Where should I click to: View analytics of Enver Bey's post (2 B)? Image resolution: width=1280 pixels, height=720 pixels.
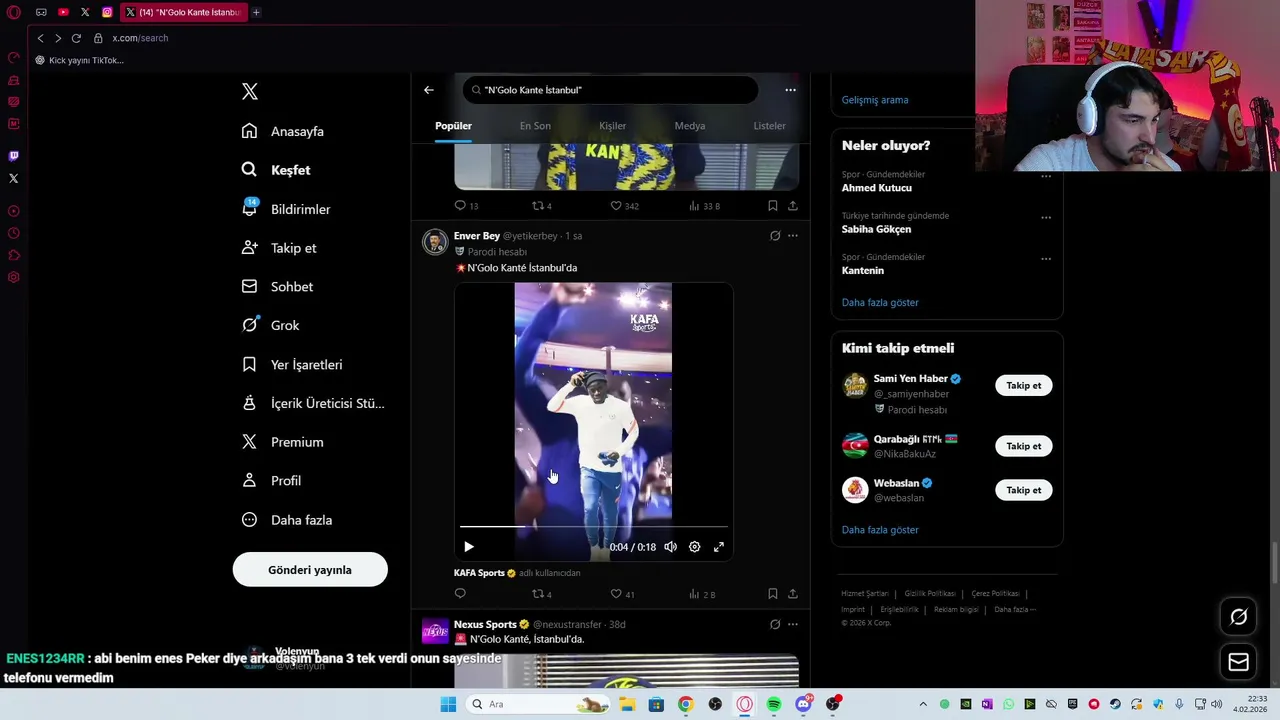(x=702, y=594)
